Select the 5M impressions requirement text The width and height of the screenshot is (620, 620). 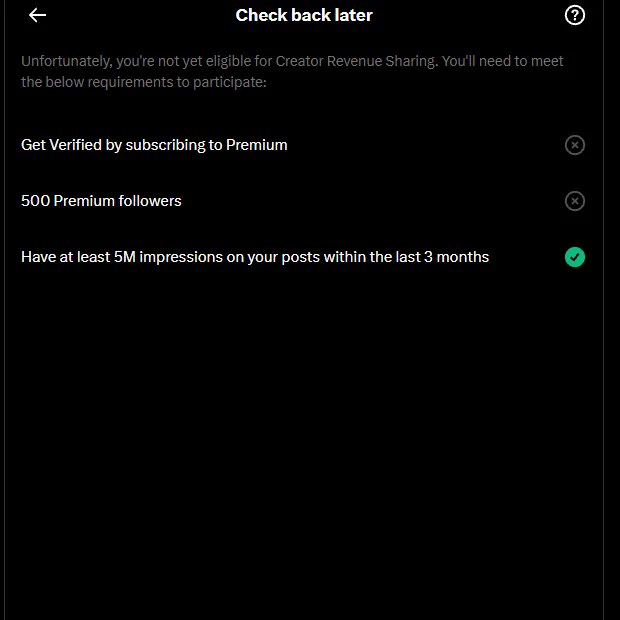255,257
